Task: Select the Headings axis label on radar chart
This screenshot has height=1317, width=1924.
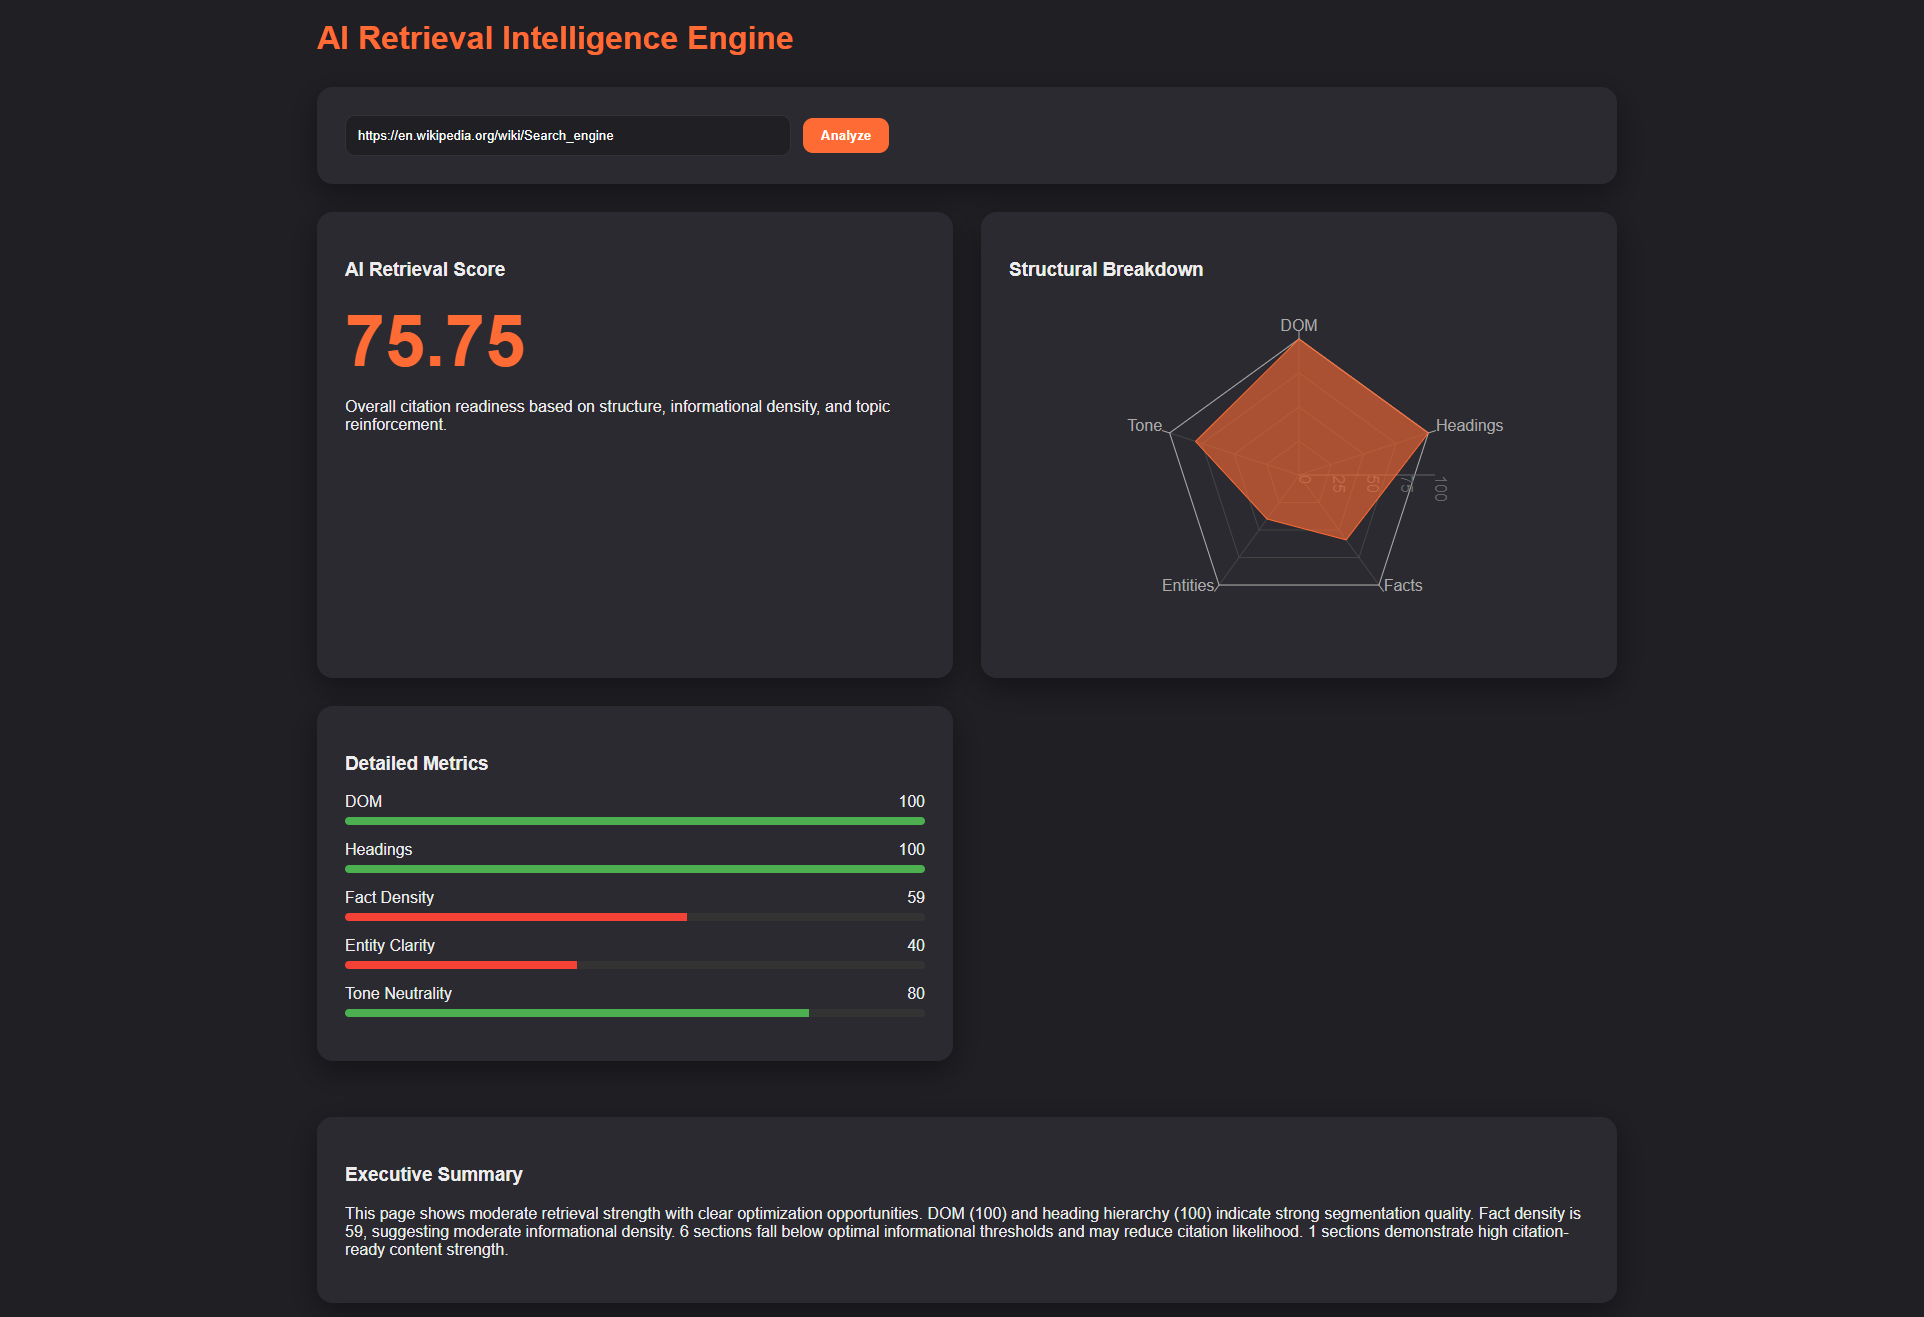Action: [x=1468, y=424]
